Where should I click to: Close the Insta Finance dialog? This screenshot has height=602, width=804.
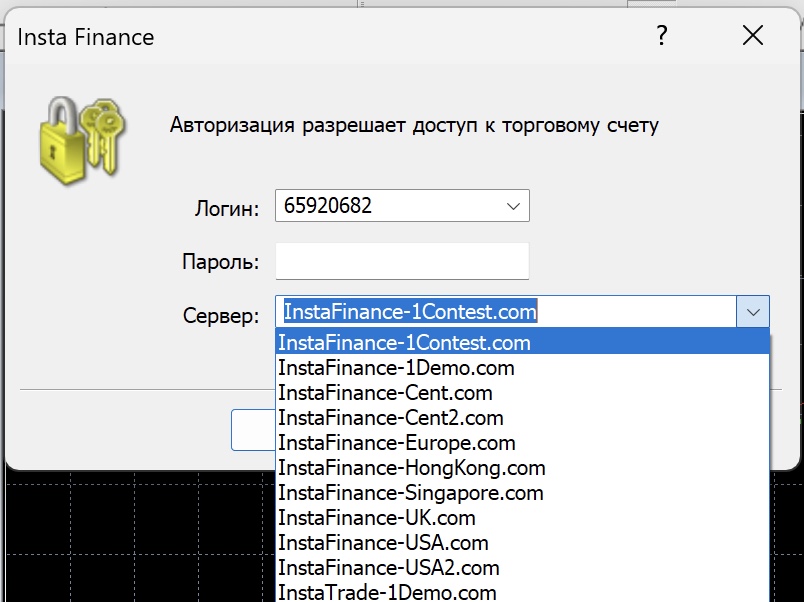point(753,36)
